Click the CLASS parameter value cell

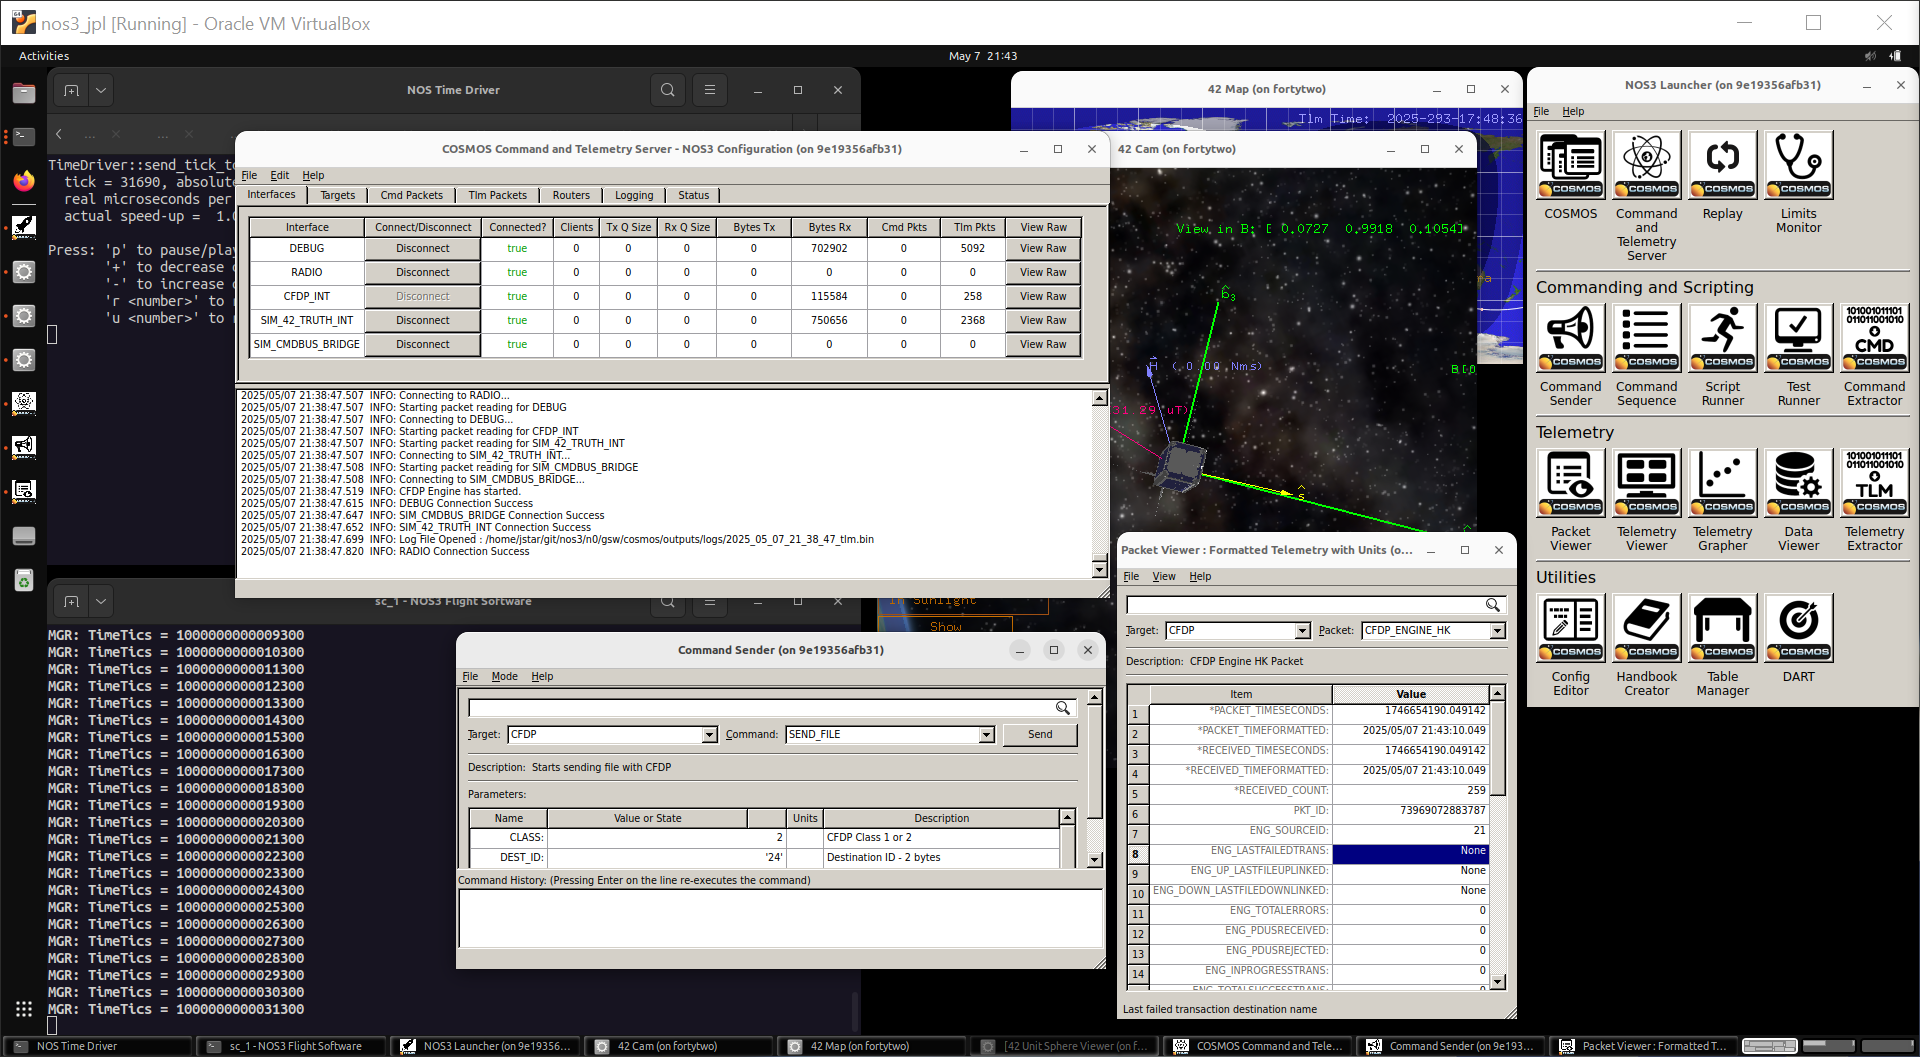667,838
